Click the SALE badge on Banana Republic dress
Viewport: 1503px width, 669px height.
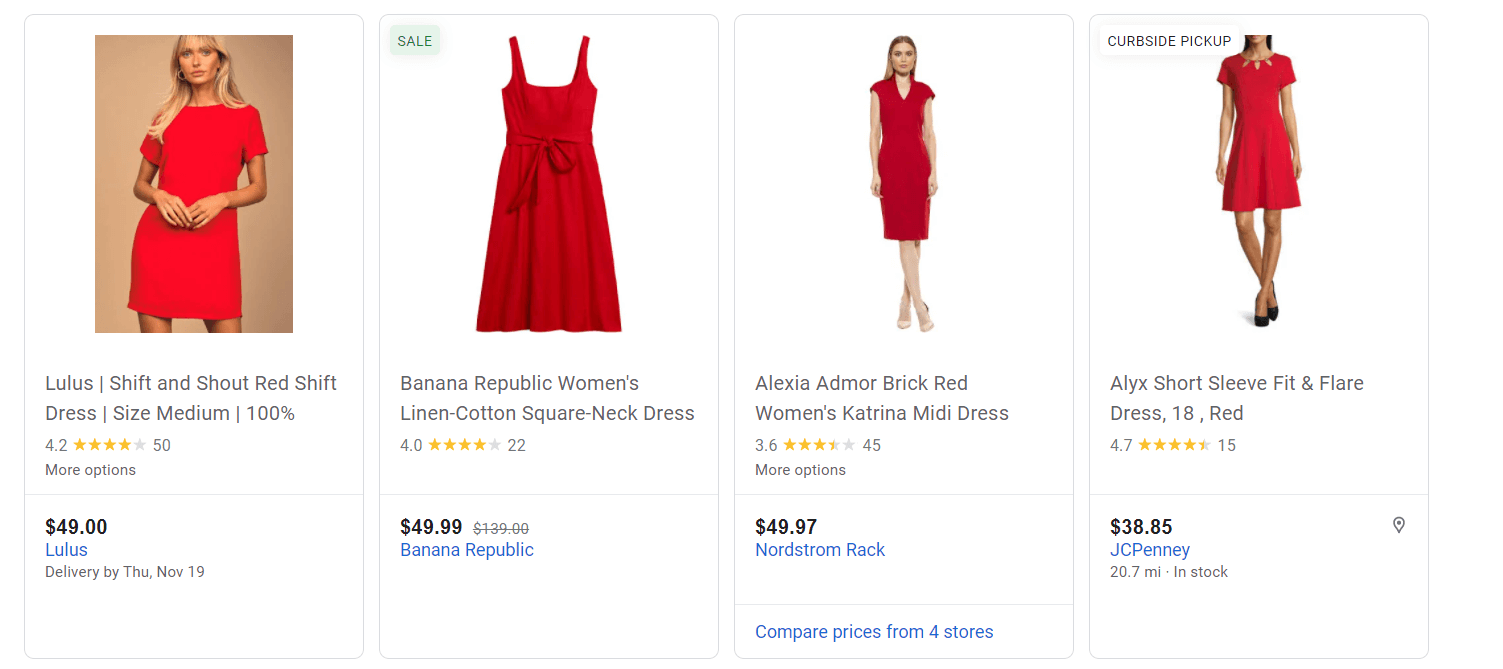(x=415, y=41)
